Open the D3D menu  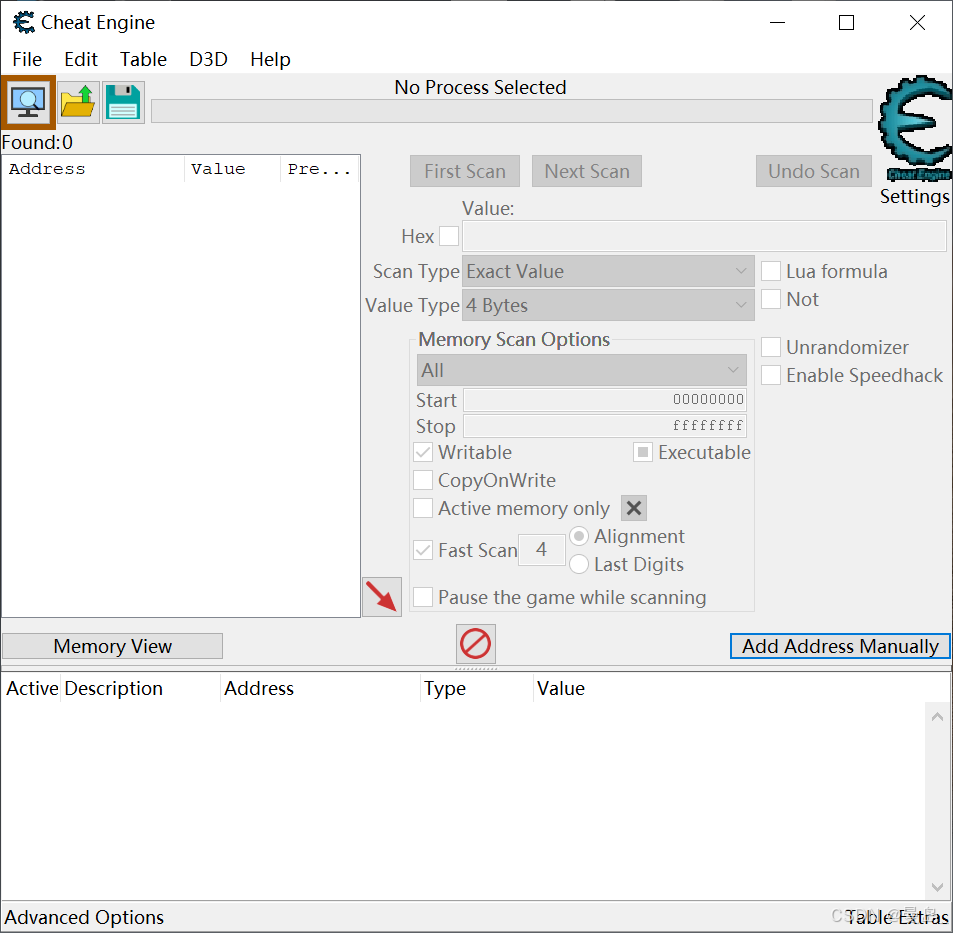(208, 59)
